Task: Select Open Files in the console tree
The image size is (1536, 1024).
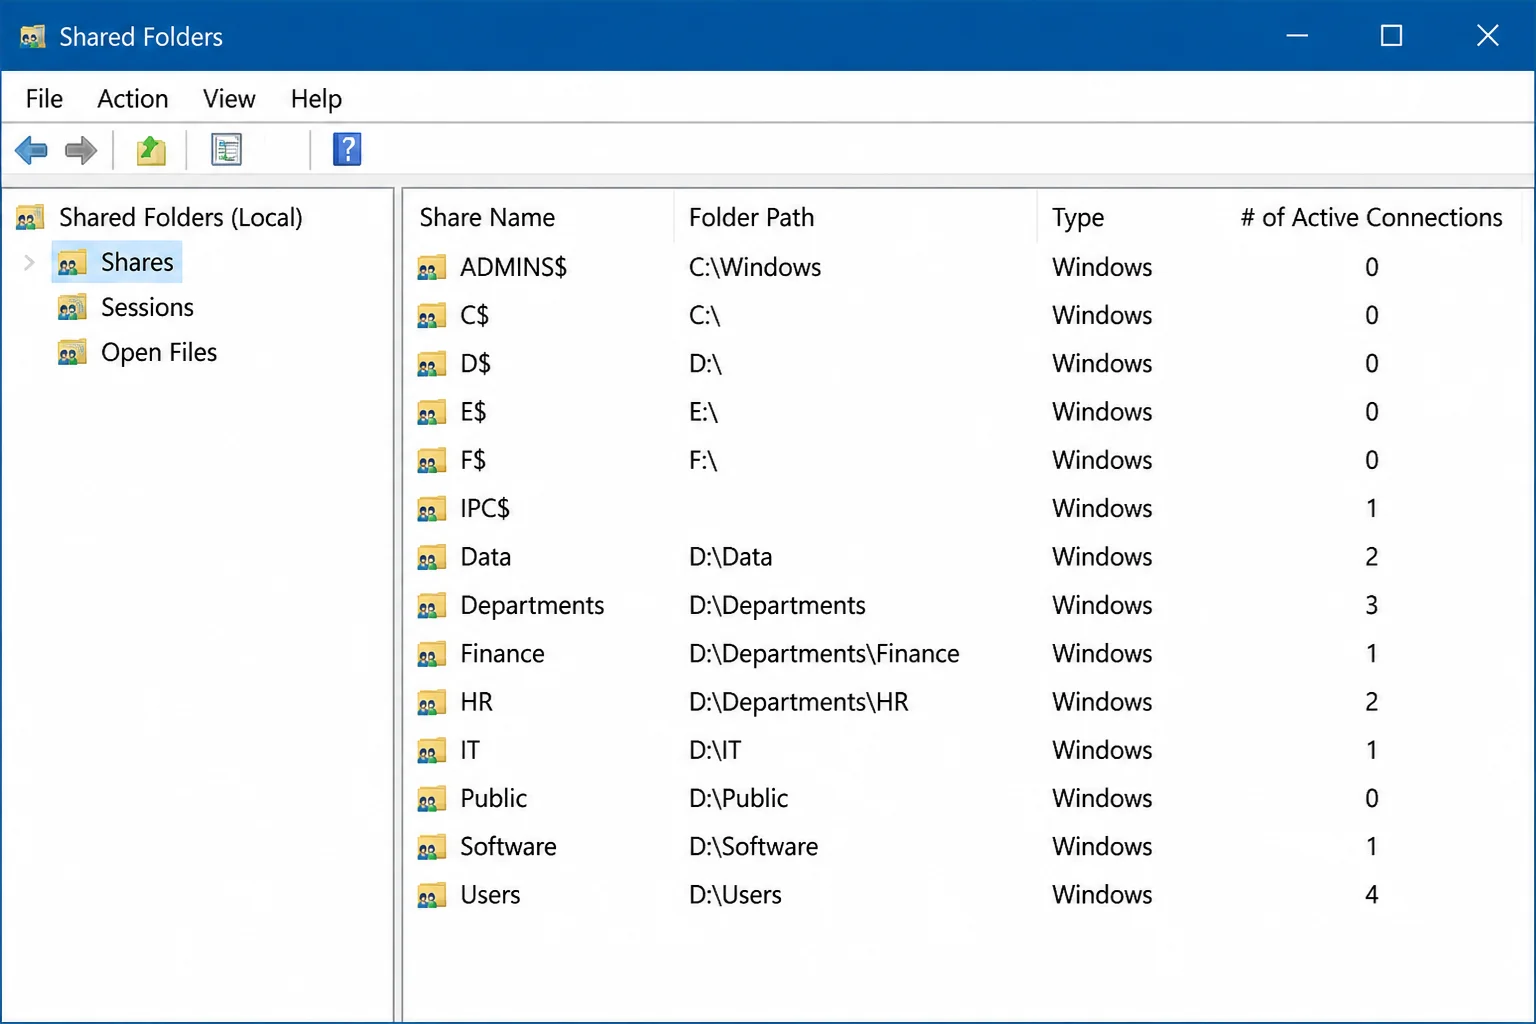Action: 159,352
